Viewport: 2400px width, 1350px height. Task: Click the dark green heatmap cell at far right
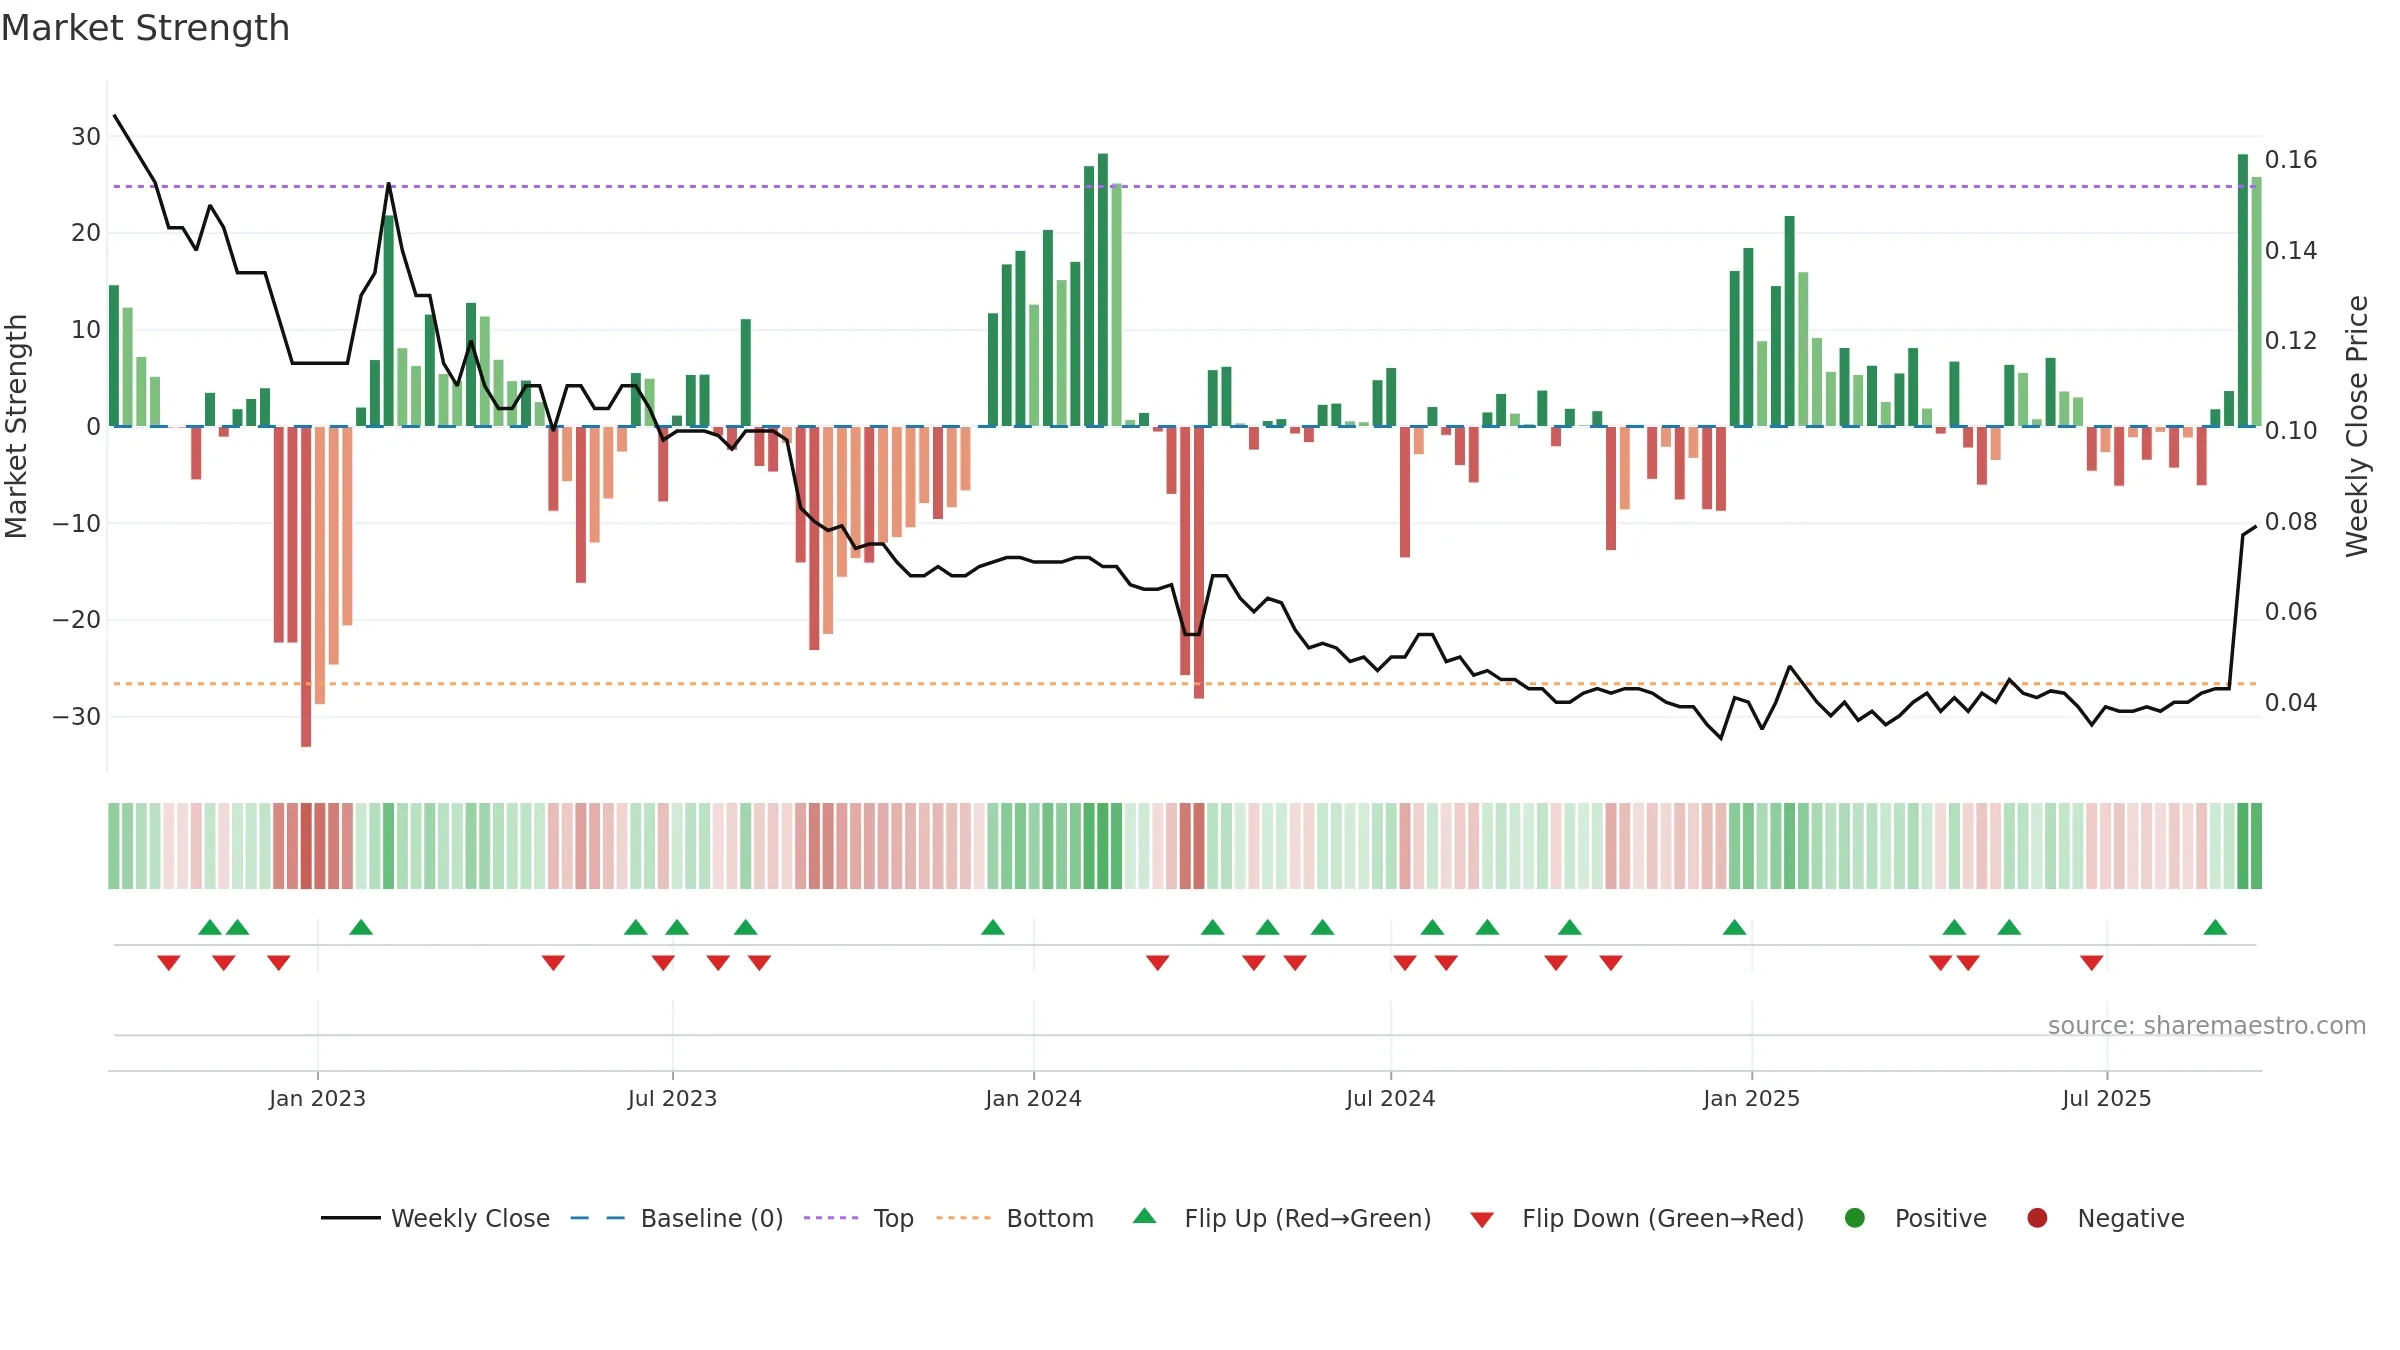2243,846
